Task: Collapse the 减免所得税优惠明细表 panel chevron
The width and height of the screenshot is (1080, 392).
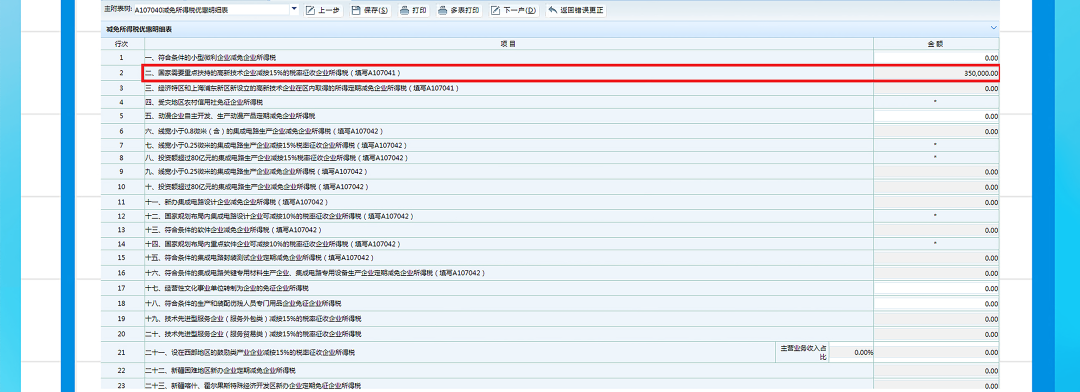Action: click(x=993, y=28)
